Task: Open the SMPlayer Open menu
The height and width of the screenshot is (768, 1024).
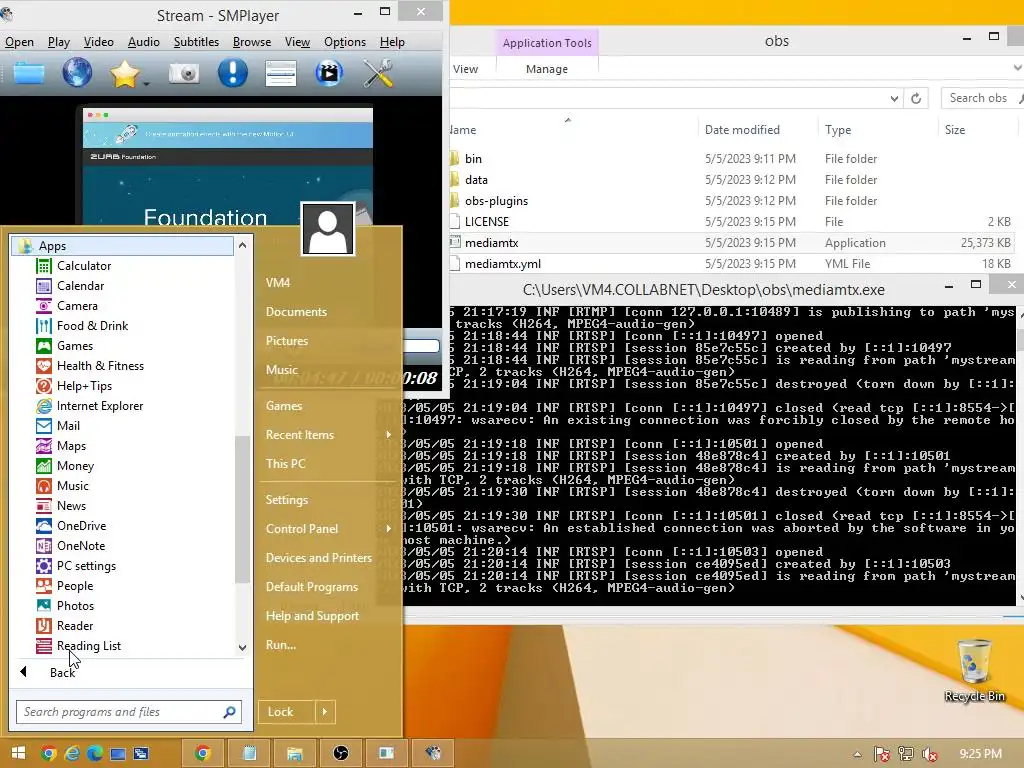Action: [x=20, y=42]
